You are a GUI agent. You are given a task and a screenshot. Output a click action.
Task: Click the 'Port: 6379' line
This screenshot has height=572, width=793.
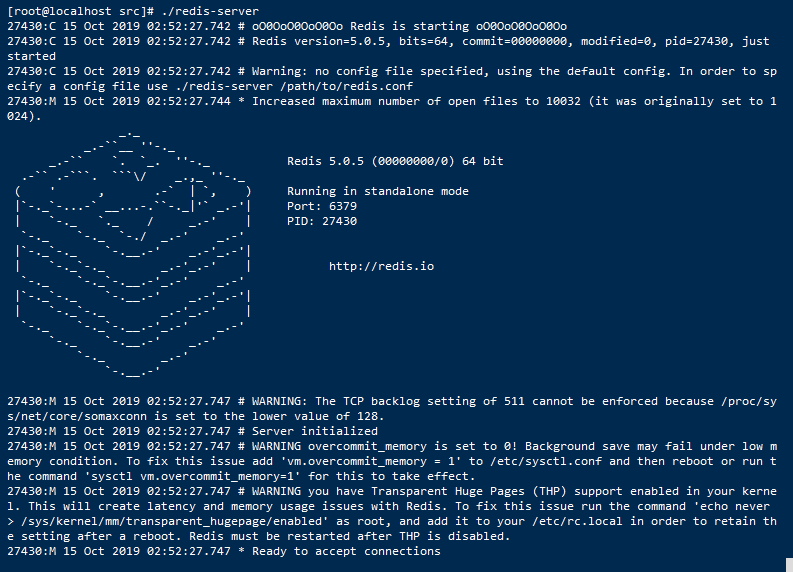(x=322, y=206)
